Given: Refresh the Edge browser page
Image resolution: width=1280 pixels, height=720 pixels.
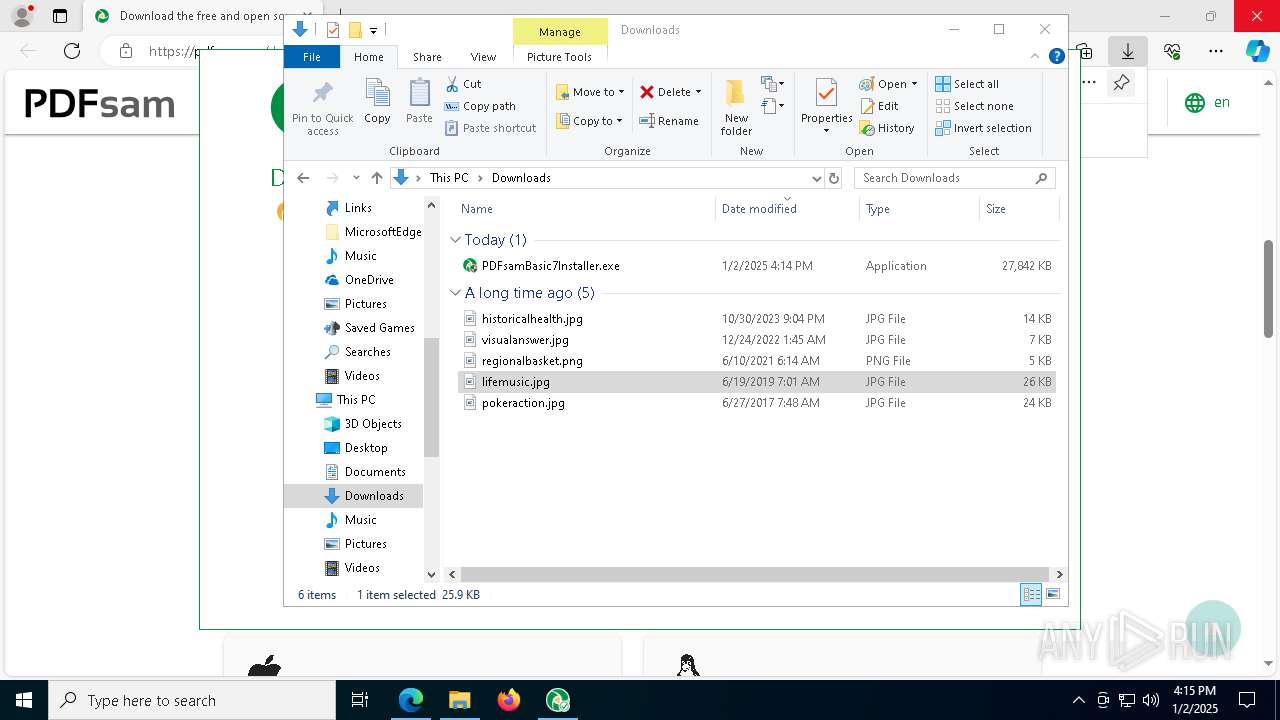Looking at the screenshot, I should point(72,51).
